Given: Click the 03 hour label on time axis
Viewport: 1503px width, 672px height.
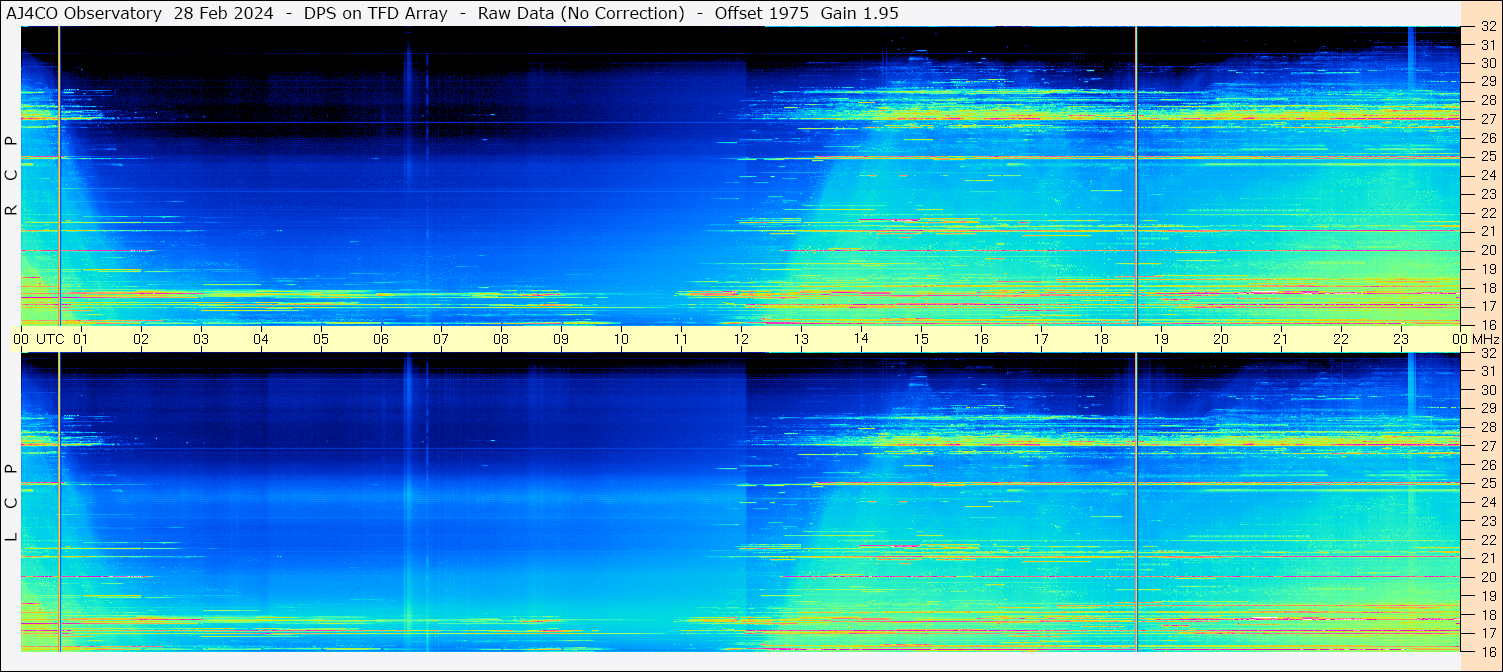Looking at the screenshot, I should 201,339.
